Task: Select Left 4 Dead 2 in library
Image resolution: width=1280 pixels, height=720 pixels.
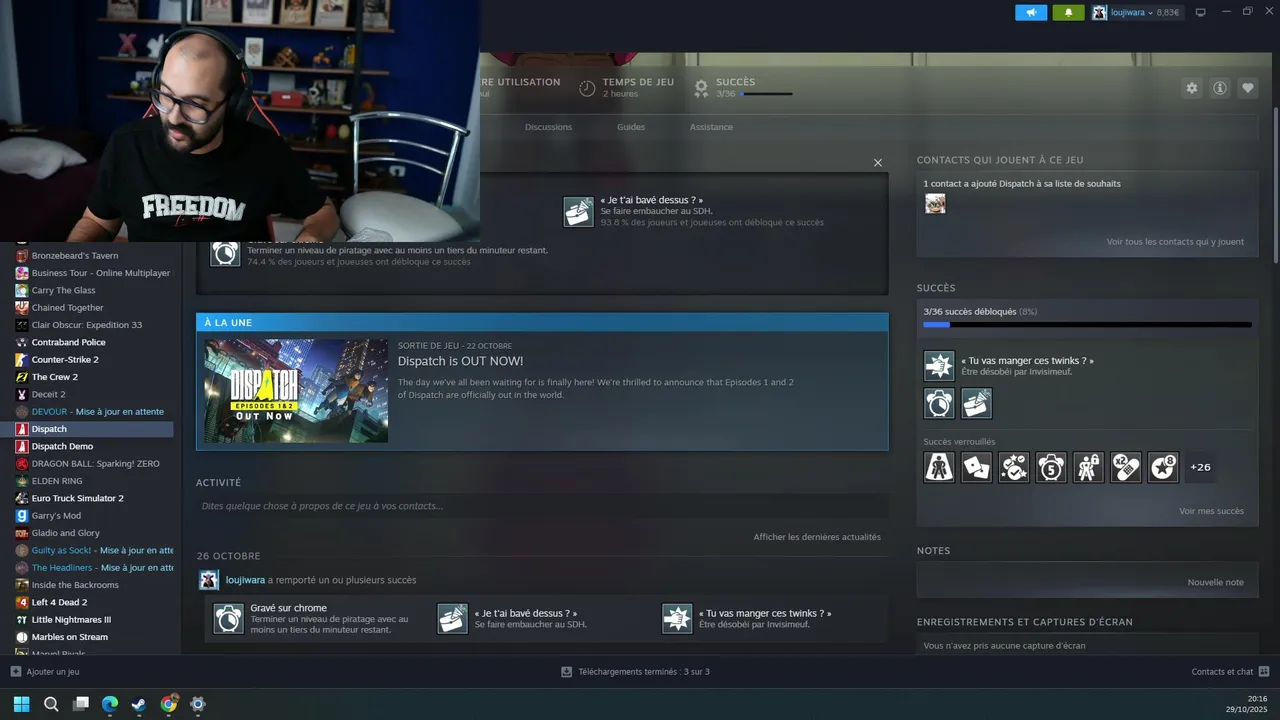Action: [59, 602]
